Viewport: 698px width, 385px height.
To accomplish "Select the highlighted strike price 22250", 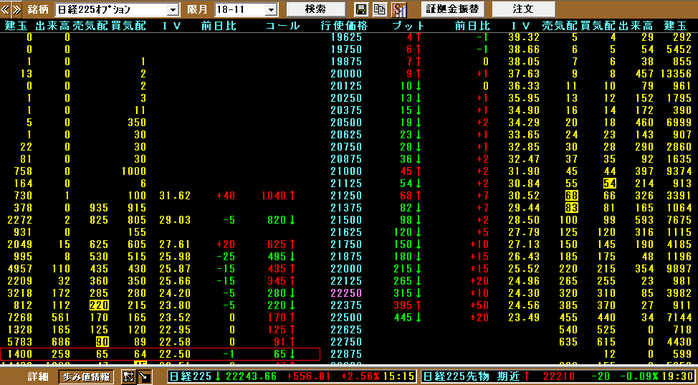I will (x=346, y=293).
